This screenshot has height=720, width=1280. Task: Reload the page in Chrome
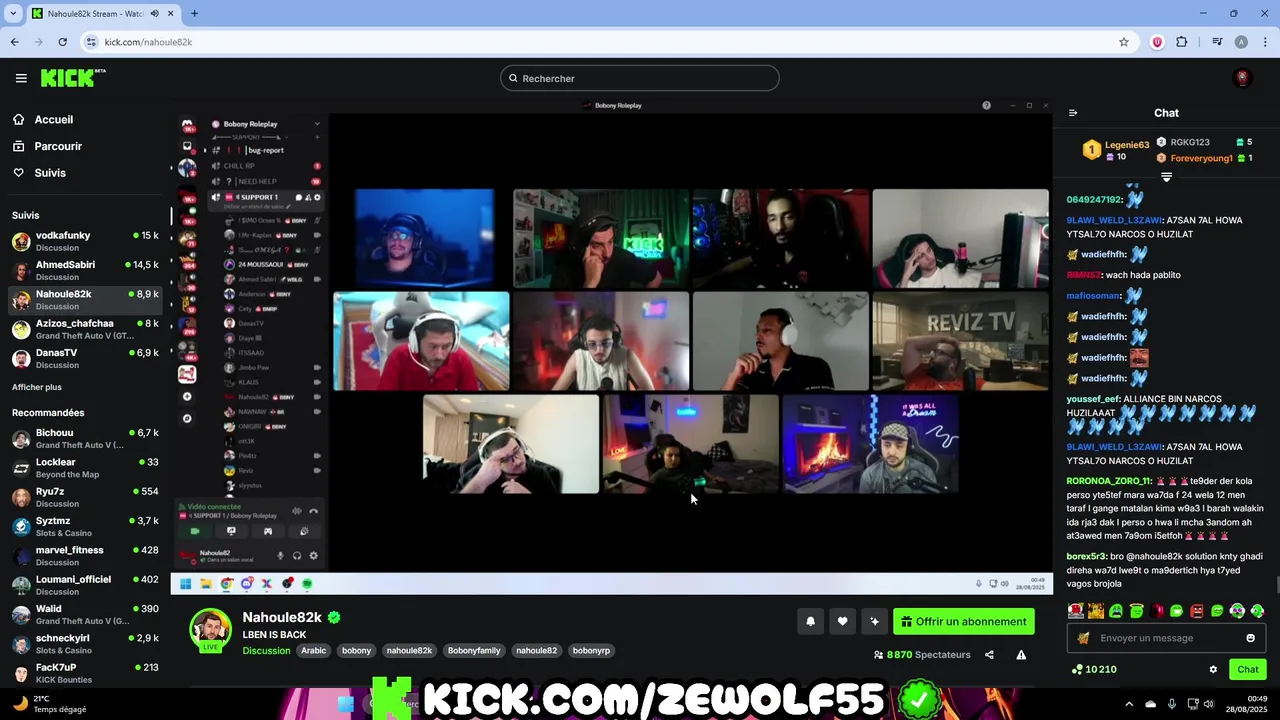click(62, 42)
